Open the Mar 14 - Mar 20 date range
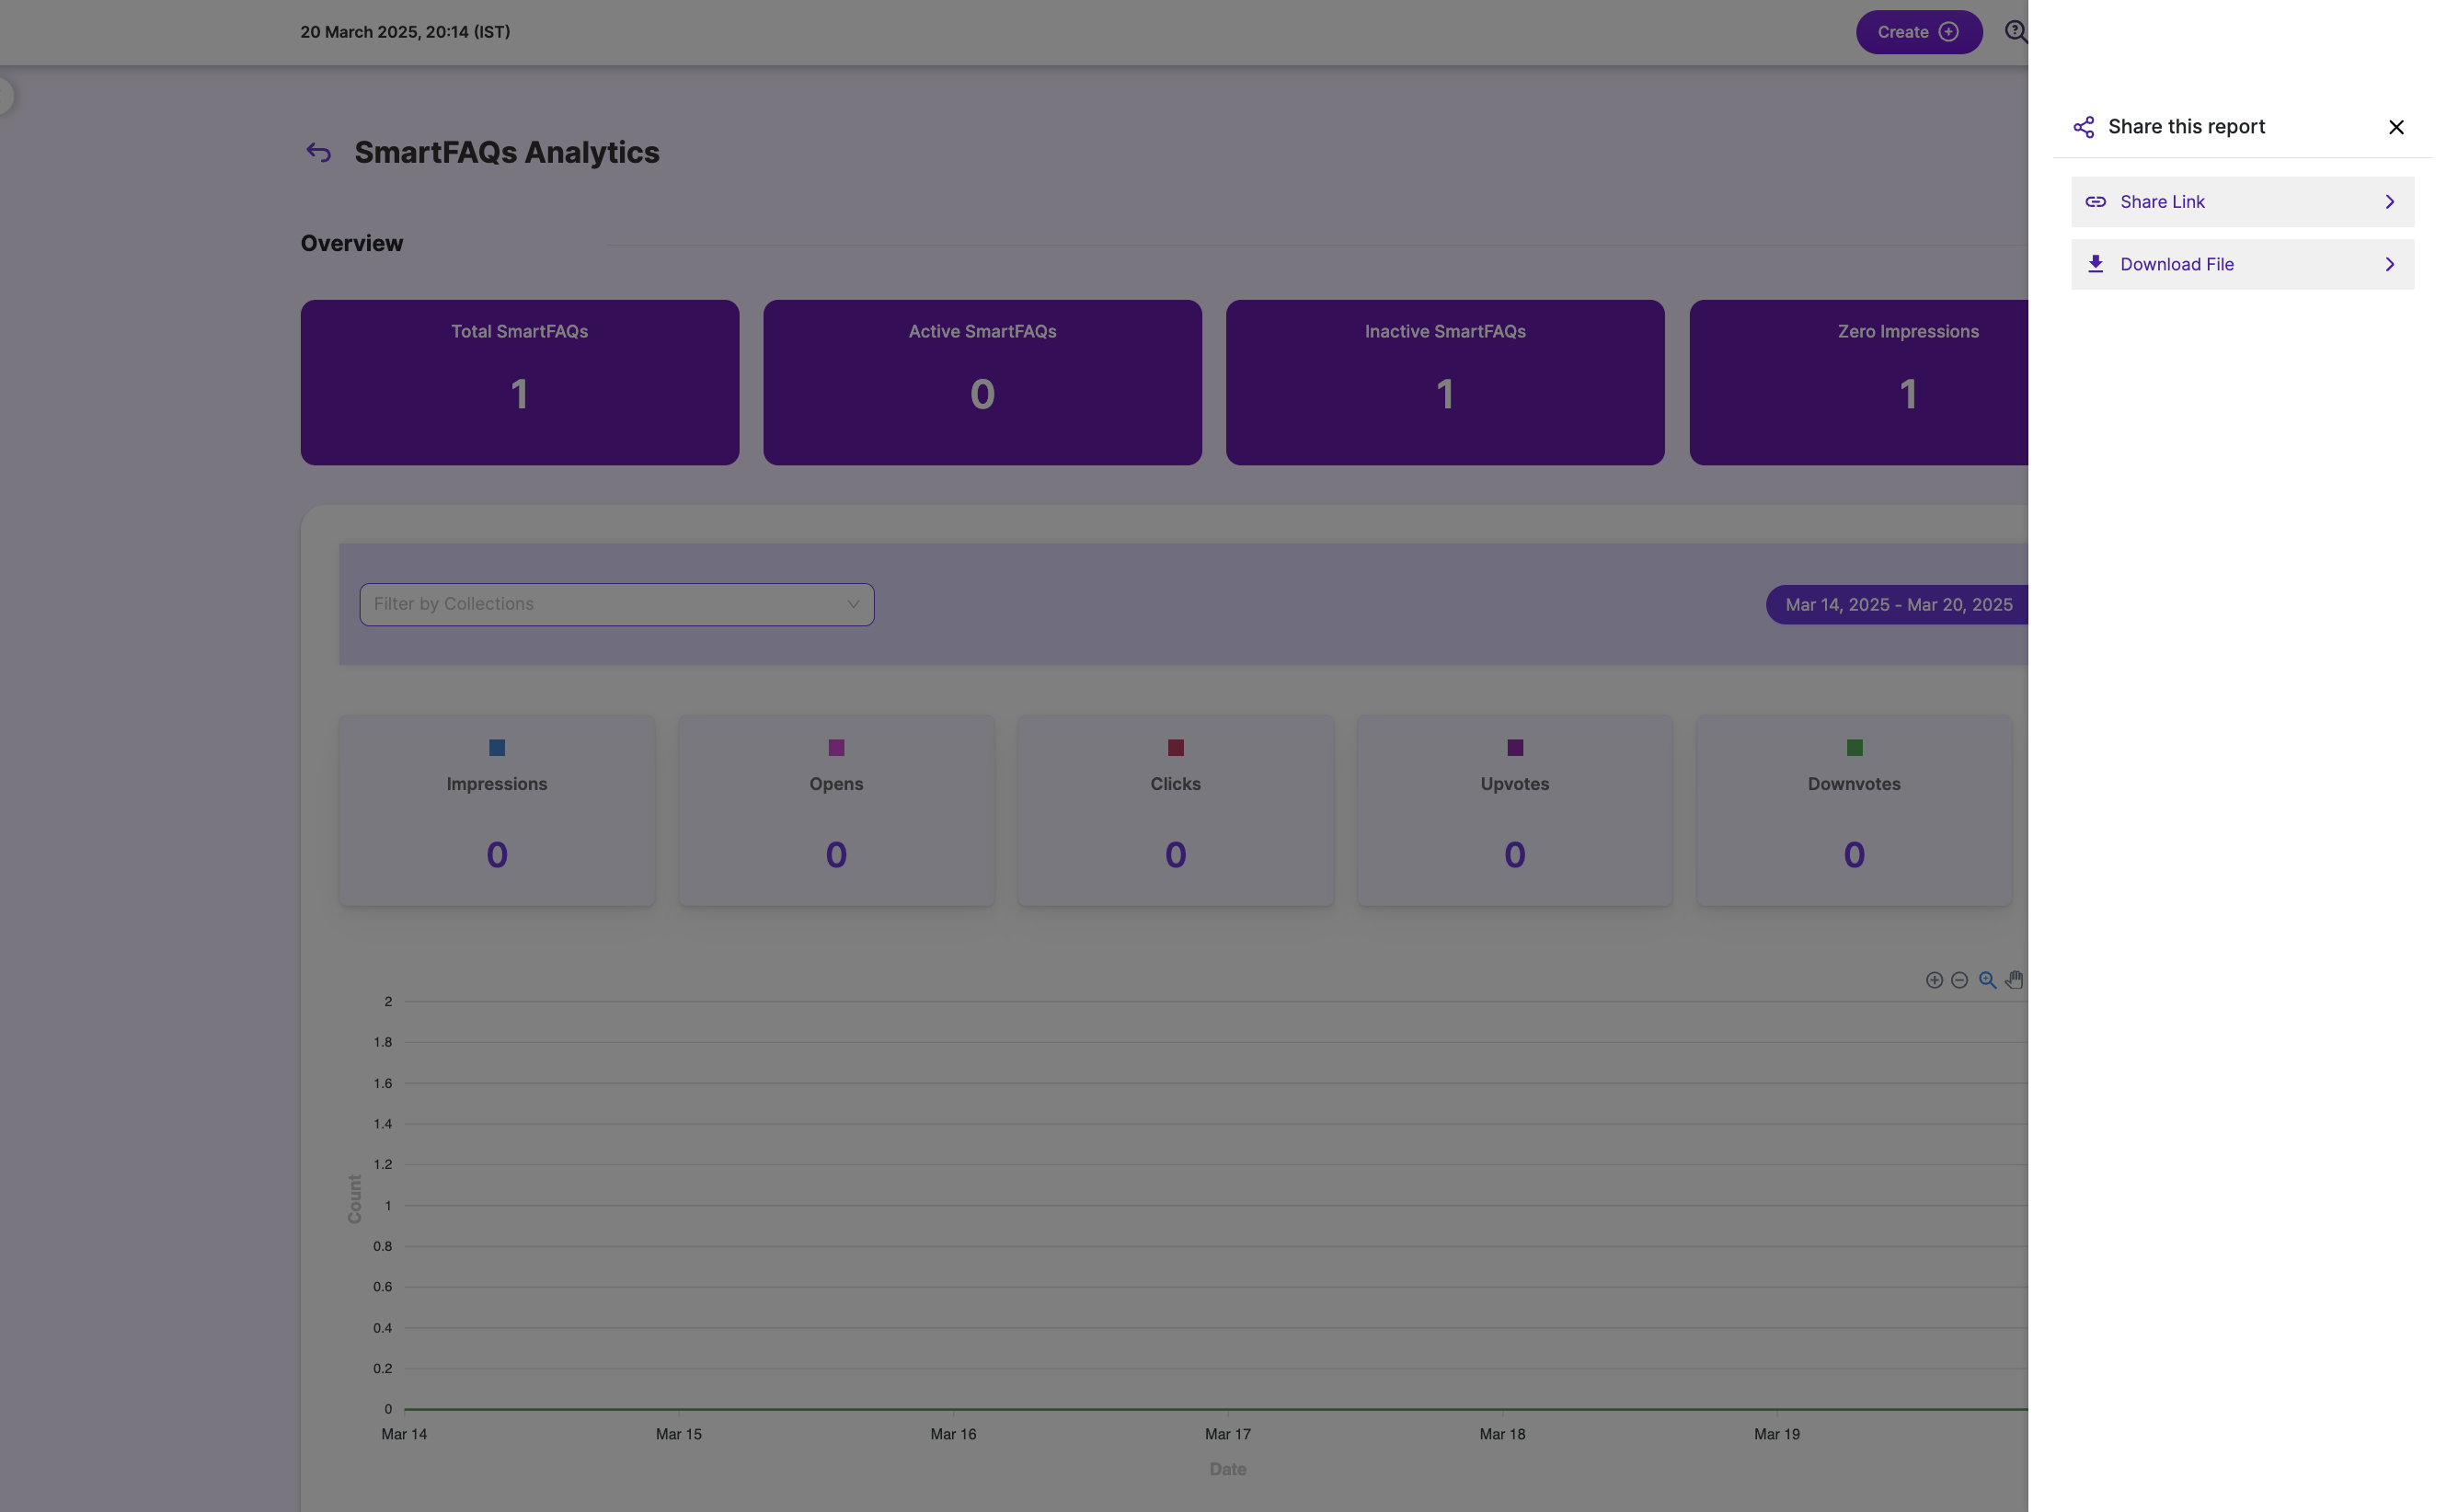Screen dimensions: 2458x1512 [x=1897, y=605]
